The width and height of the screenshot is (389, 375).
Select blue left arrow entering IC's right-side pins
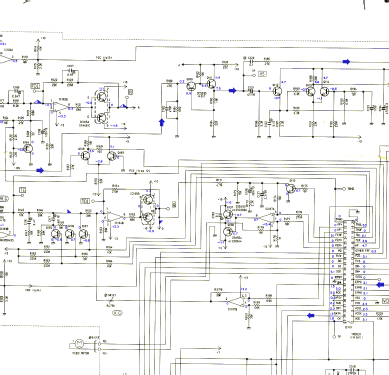380,284
